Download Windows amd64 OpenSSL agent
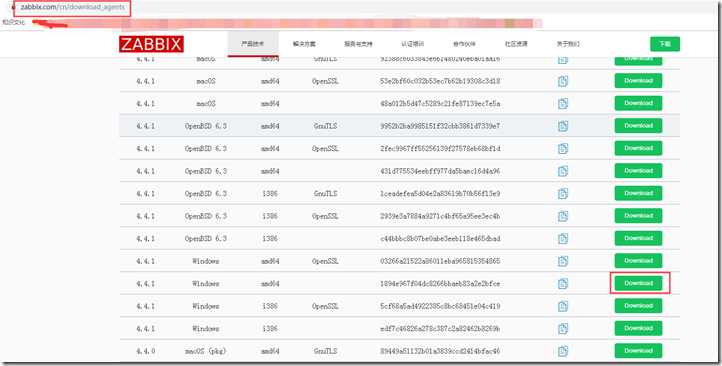722x366 pixels. point(638,261)
